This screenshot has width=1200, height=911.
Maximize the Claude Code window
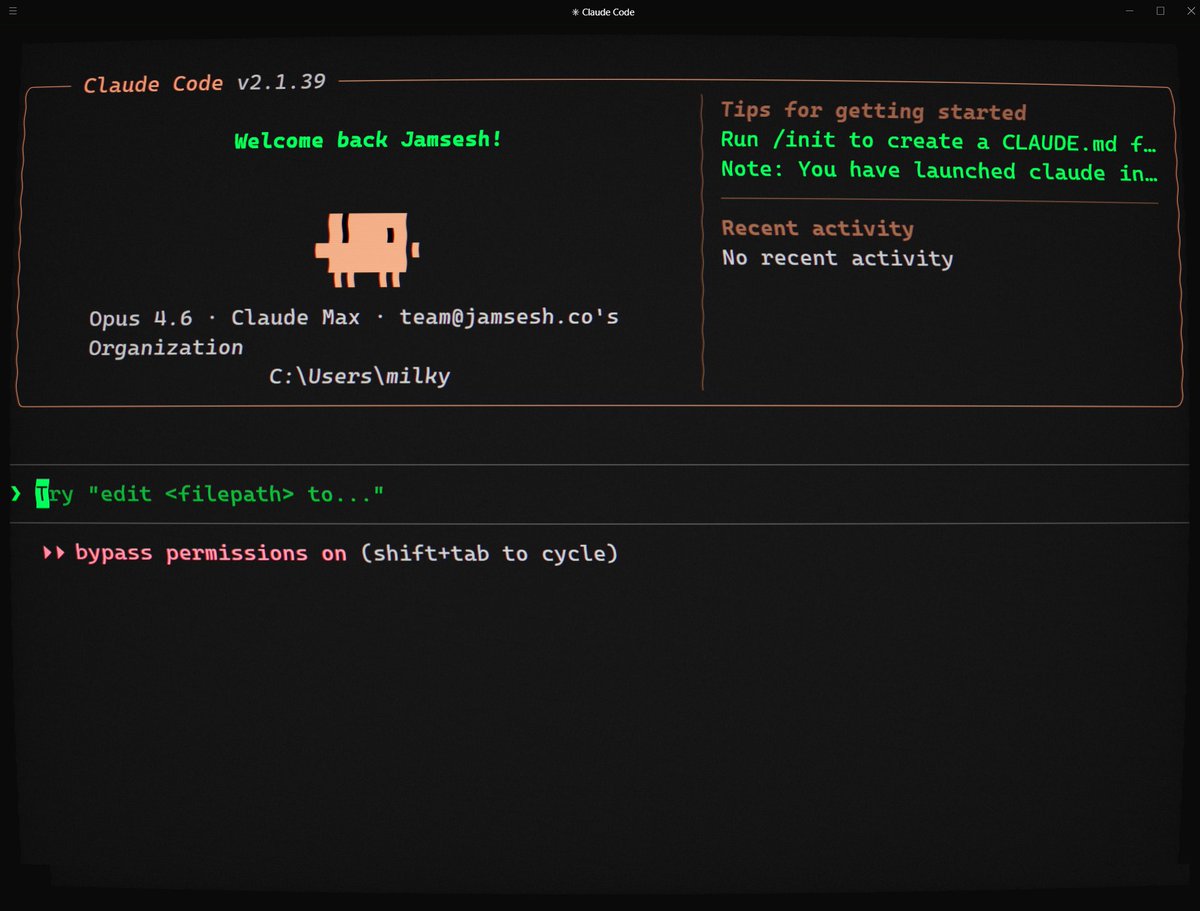[x=1160, y=11]
